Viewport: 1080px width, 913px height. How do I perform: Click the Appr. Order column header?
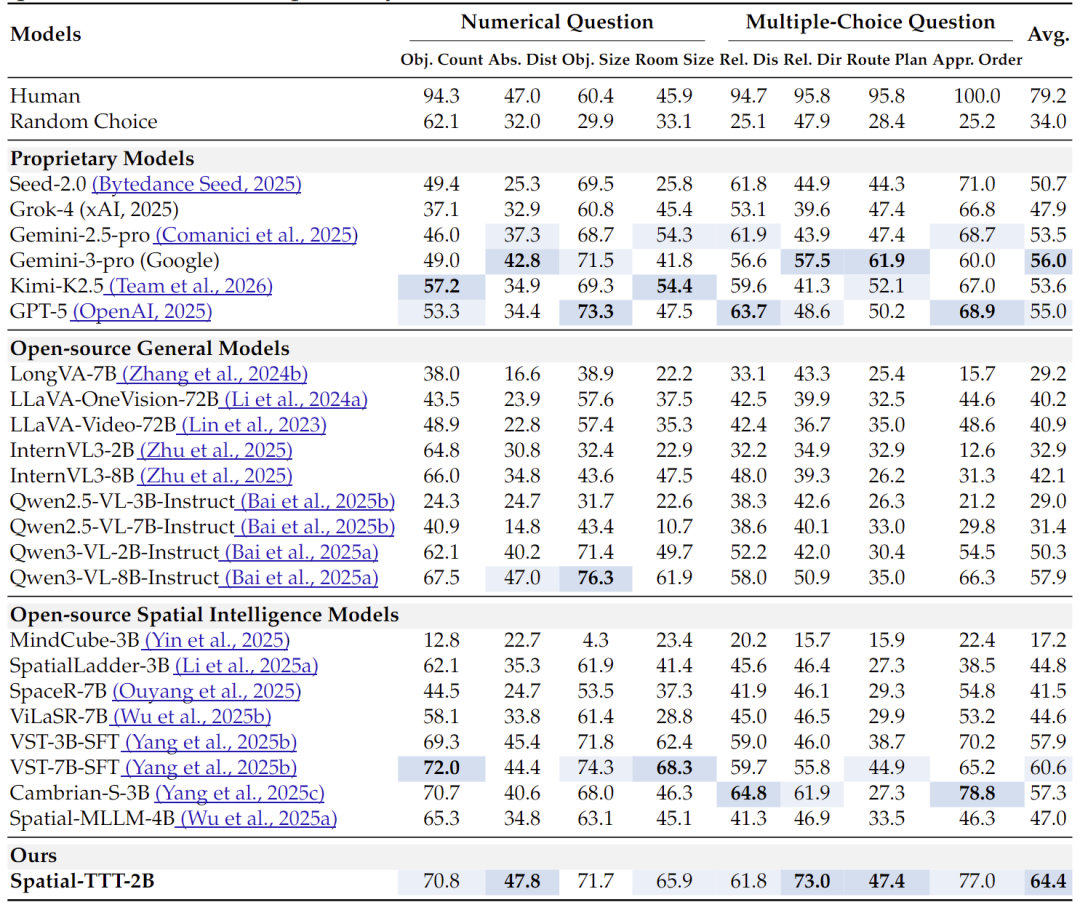coord(977,61)
